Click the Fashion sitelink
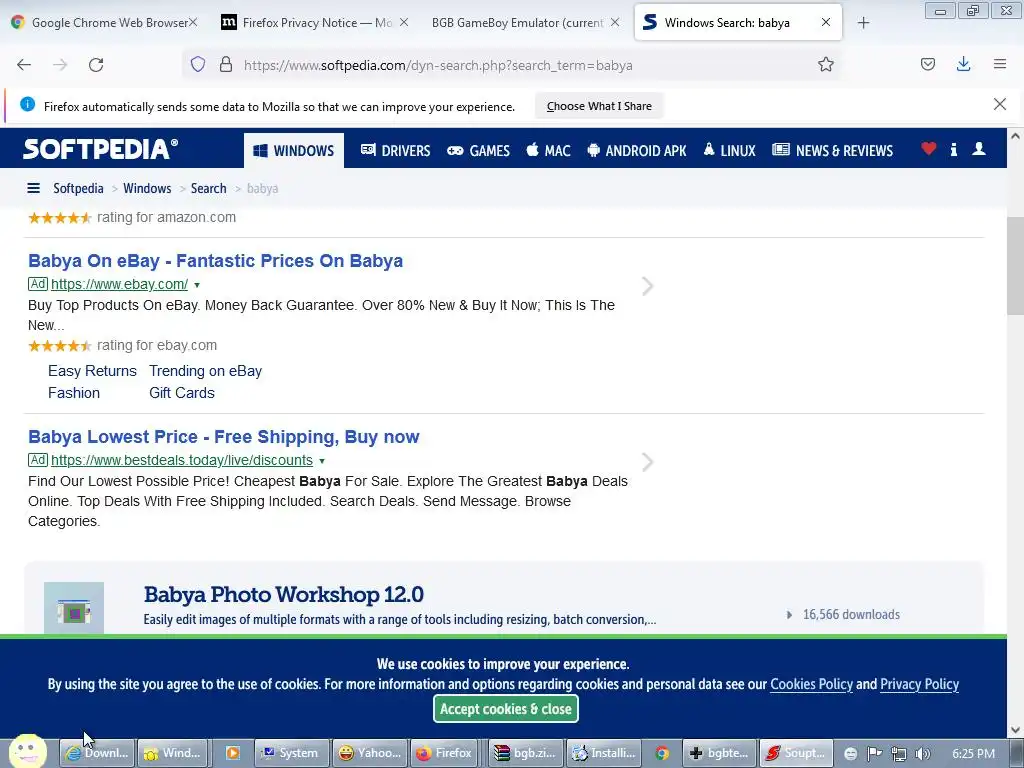Screen dimensions: 1024x768 coord(74,393)
